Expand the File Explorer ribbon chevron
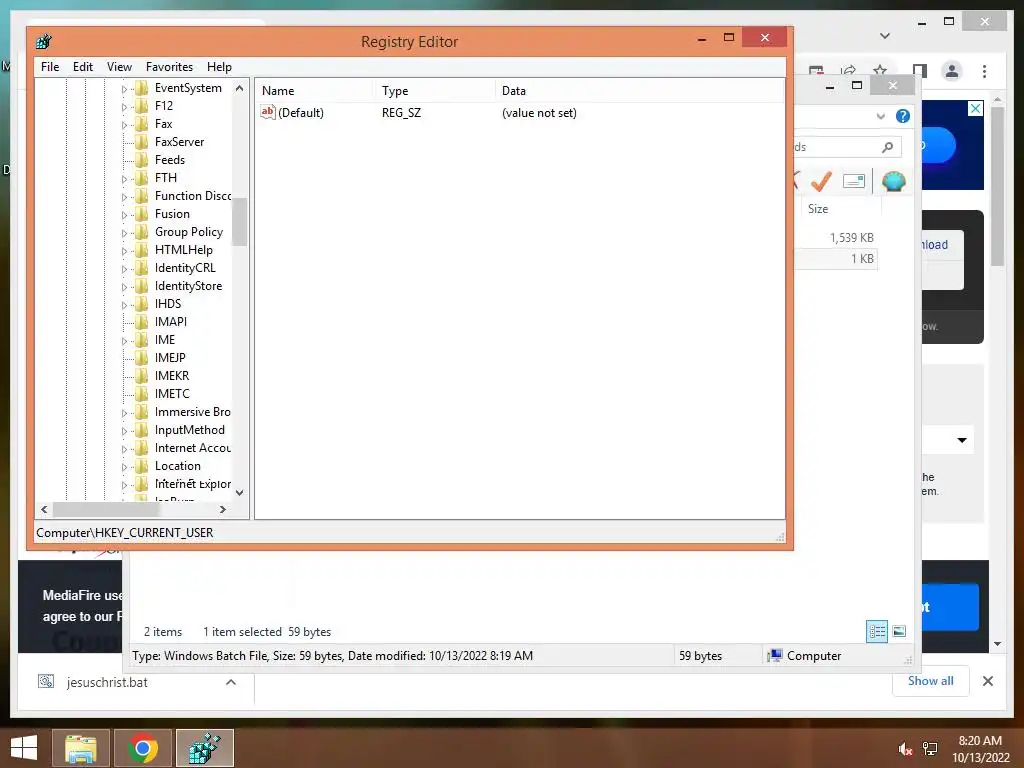The height and width of the screenshot is (768, 1024). coord(880,116)
